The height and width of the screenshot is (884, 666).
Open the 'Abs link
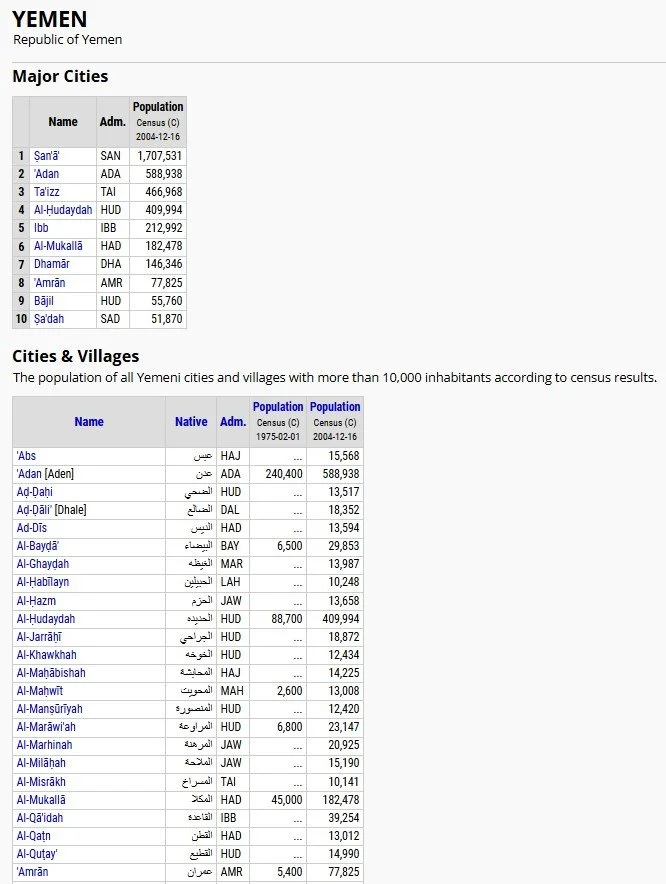[26, 456]
